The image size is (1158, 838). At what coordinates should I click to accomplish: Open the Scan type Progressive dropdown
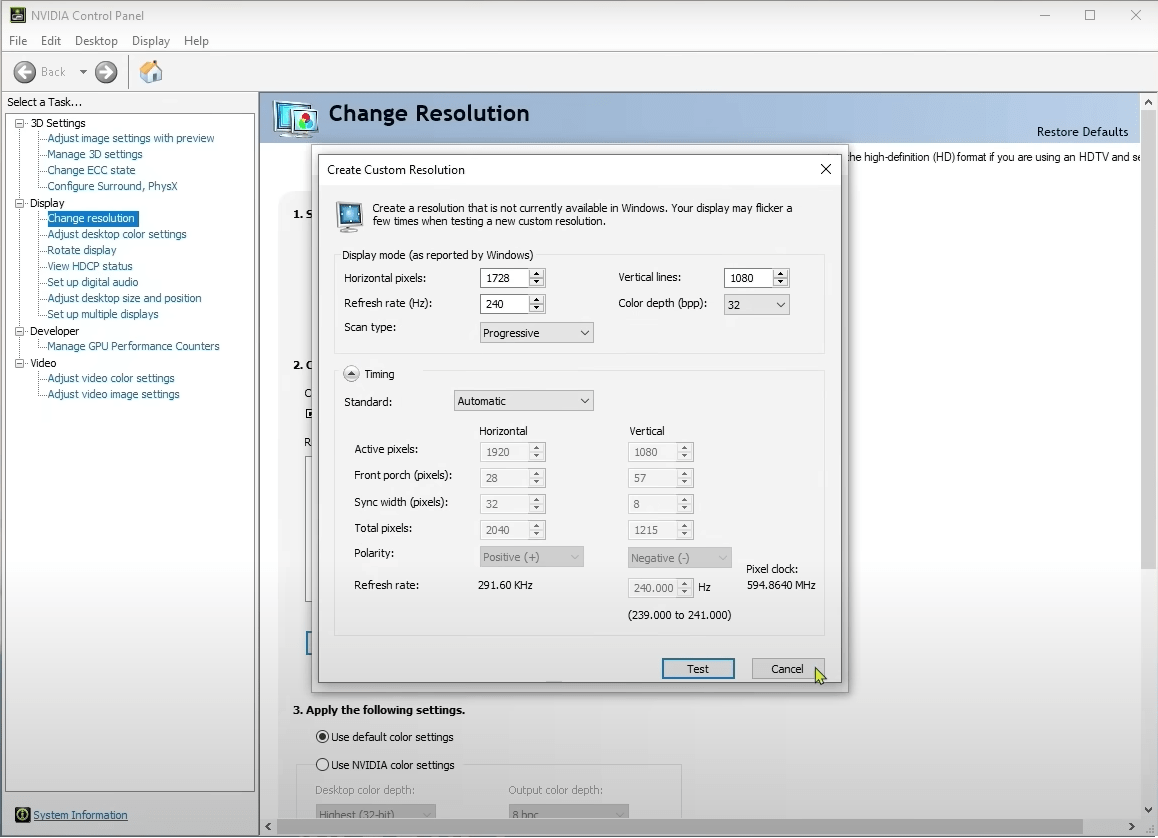[x=536, y=333]
